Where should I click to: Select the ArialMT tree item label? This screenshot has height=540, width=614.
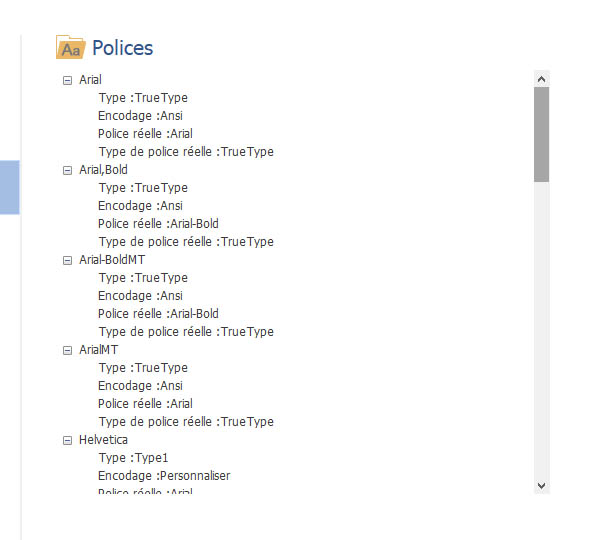pos(98,350)
